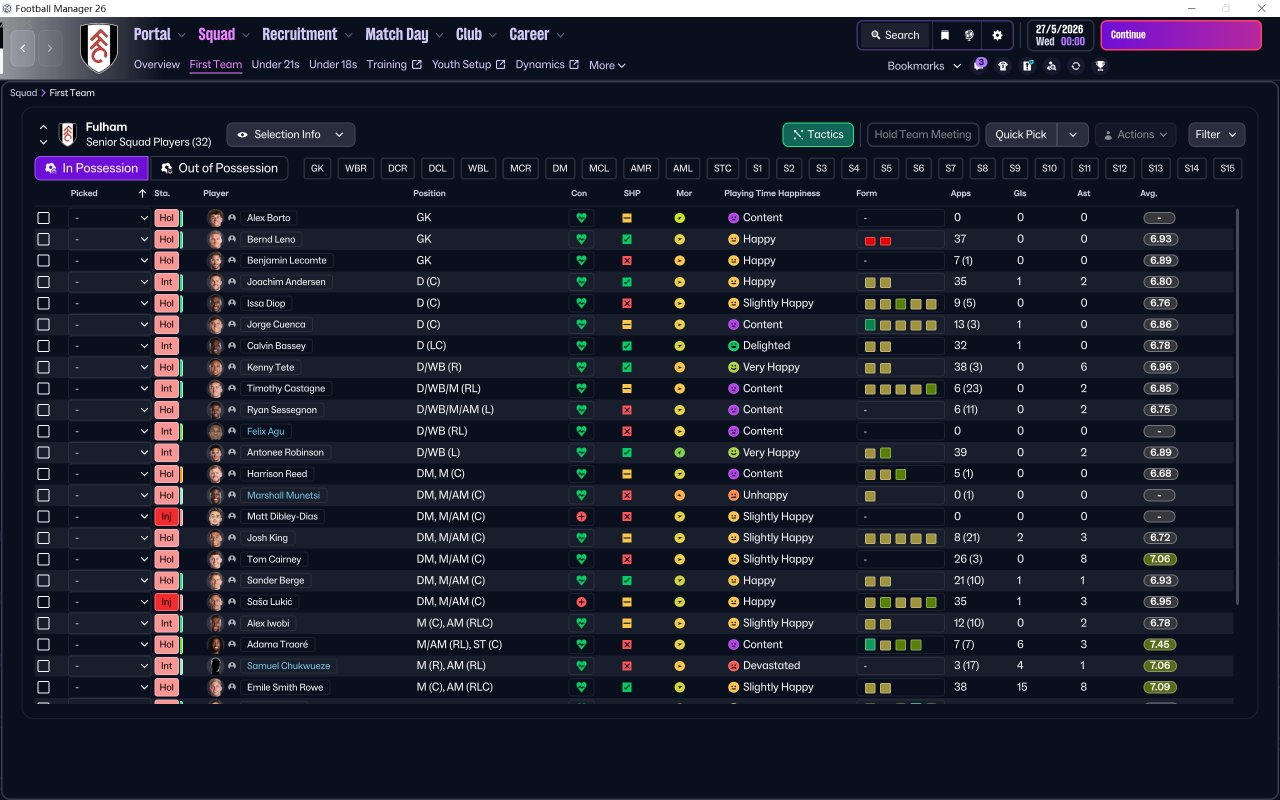Click Samuel Chukwueze's Devastated face icon
This screenshot has width=1280, height=800.
[x=733, y=666]
